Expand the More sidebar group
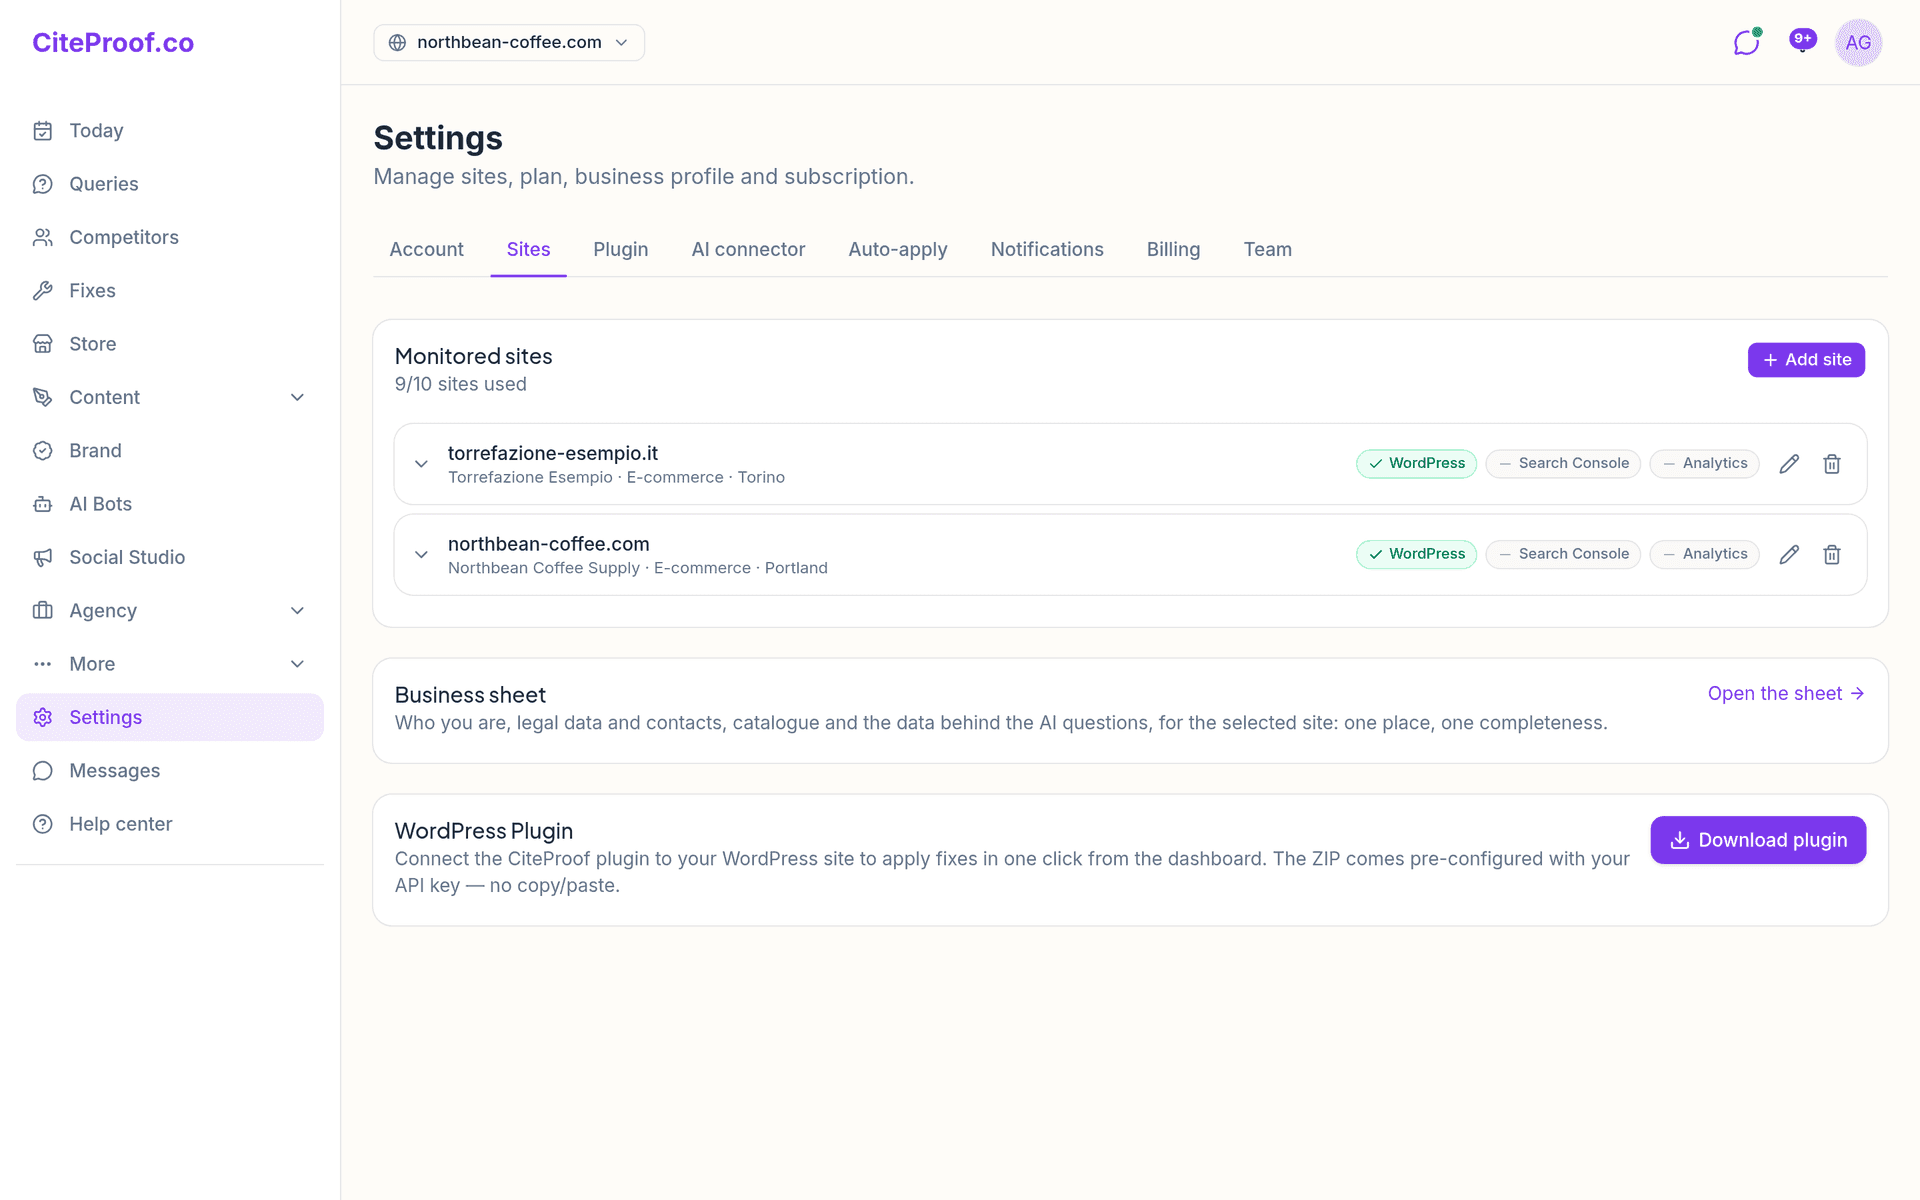Viewport: 1920px width, 1200px height. [170, 664]
